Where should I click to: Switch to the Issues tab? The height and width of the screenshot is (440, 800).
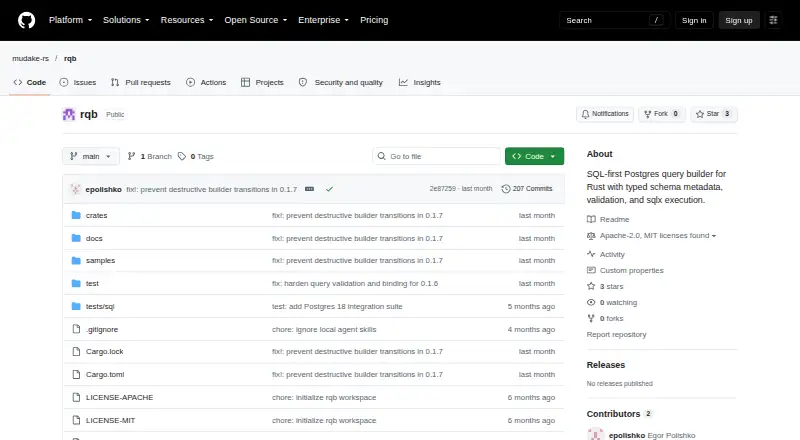click(x=78, y=82)
